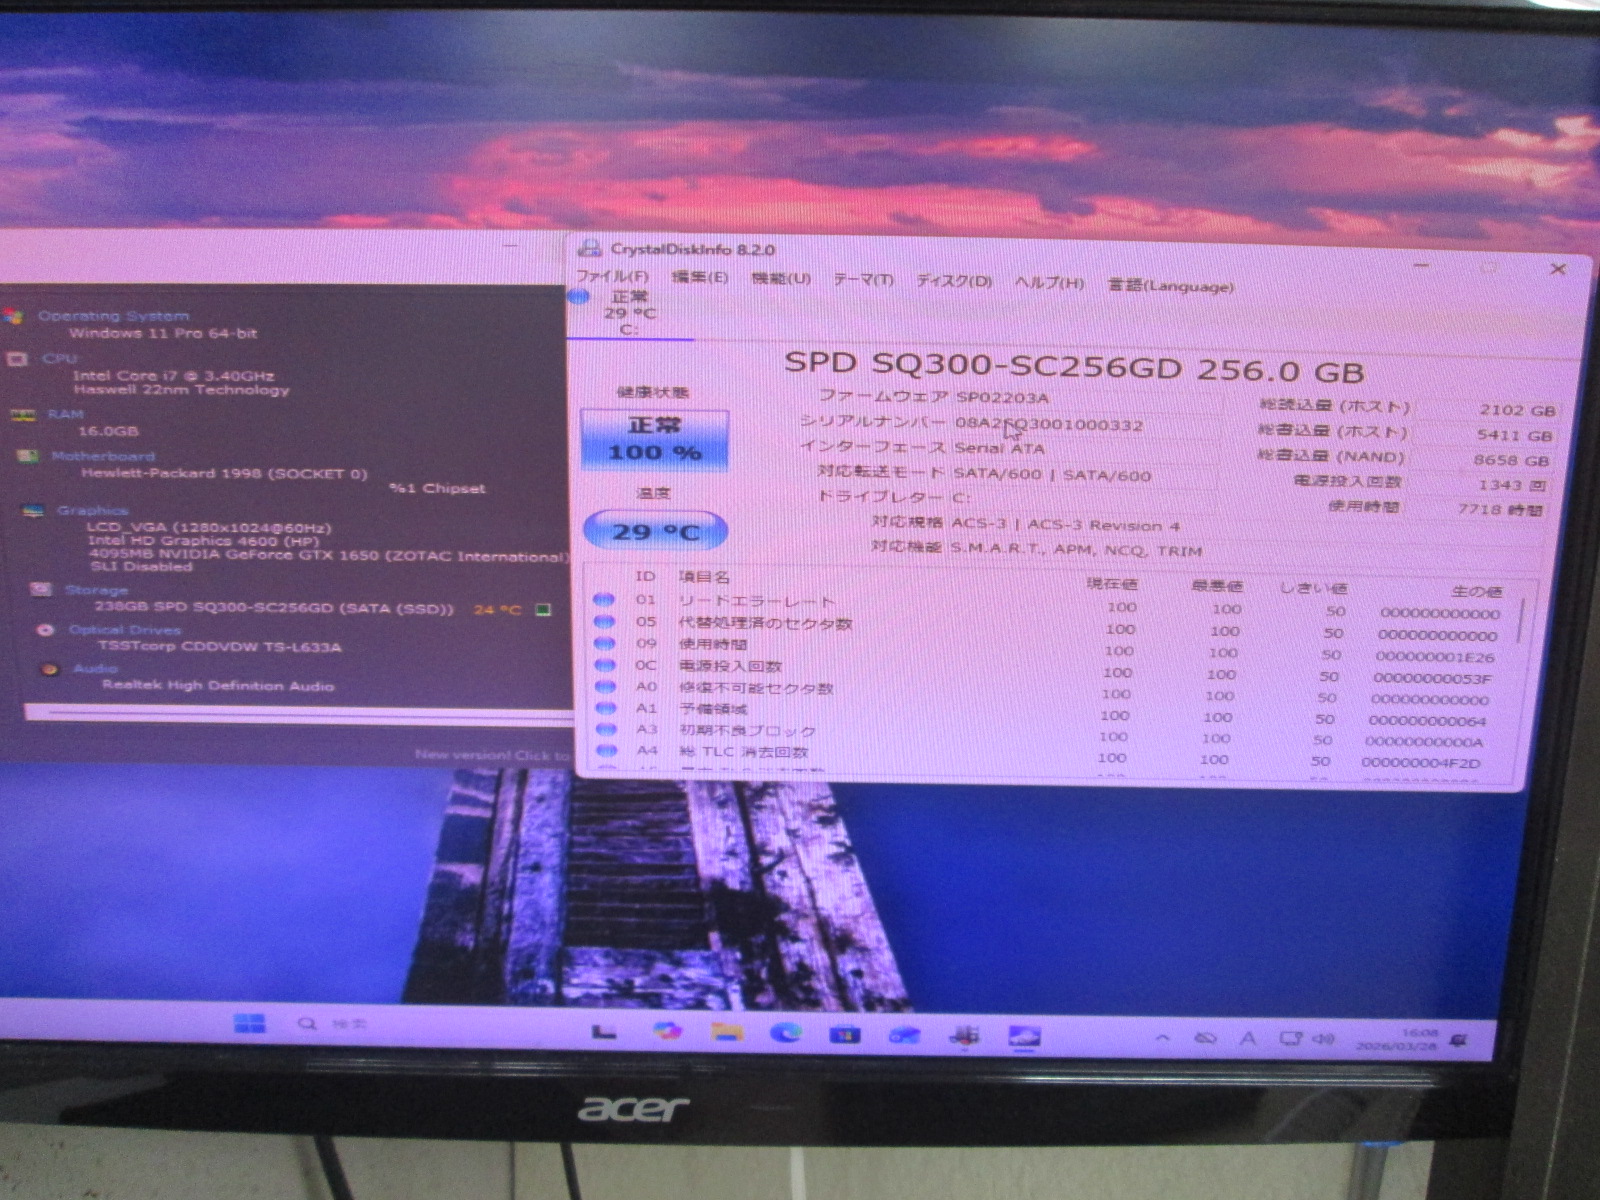The image size is (1600, 1200).
Task: Click the taskbar search box
Action: (335, 1024)
